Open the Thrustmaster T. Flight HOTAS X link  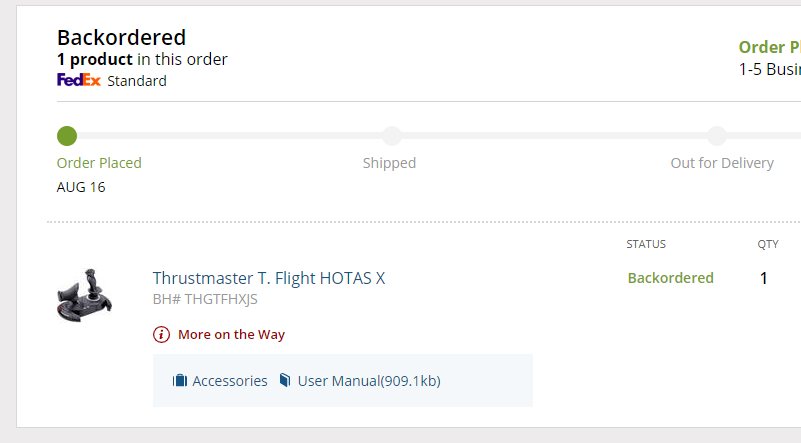268,278
